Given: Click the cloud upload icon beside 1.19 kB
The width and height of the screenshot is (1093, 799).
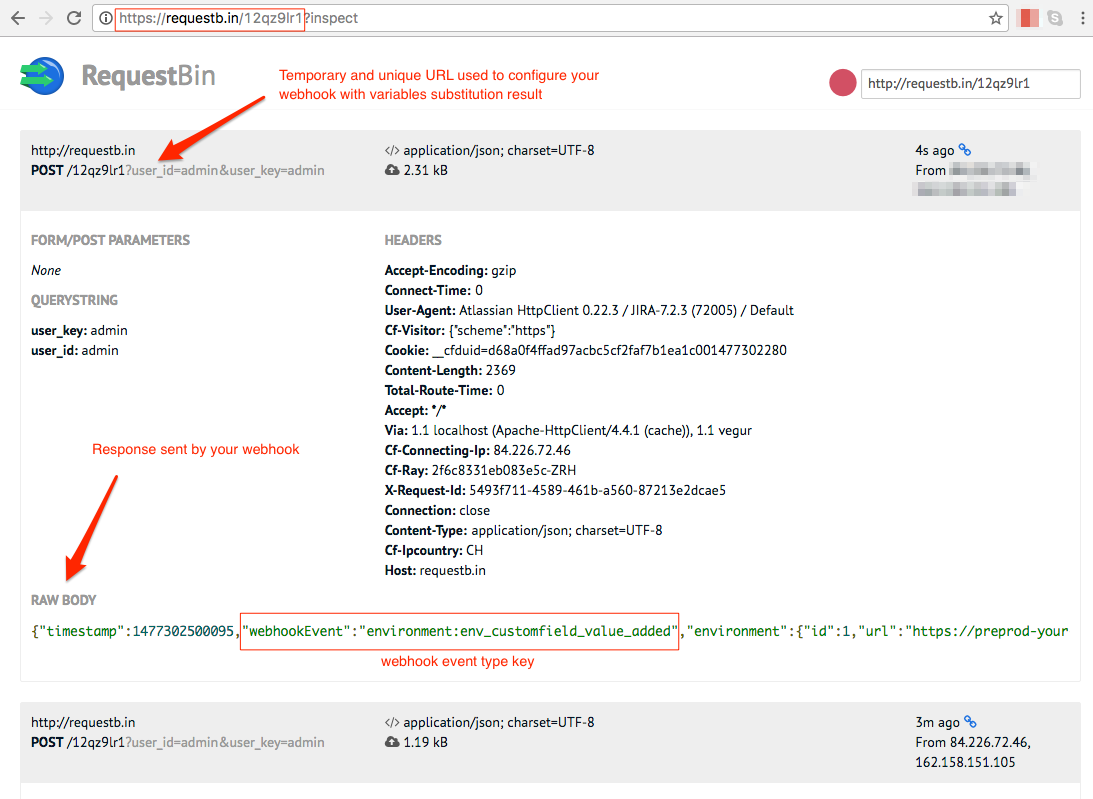Looking at the screenshot, I should pyautogui.click(x=392, y=743).
